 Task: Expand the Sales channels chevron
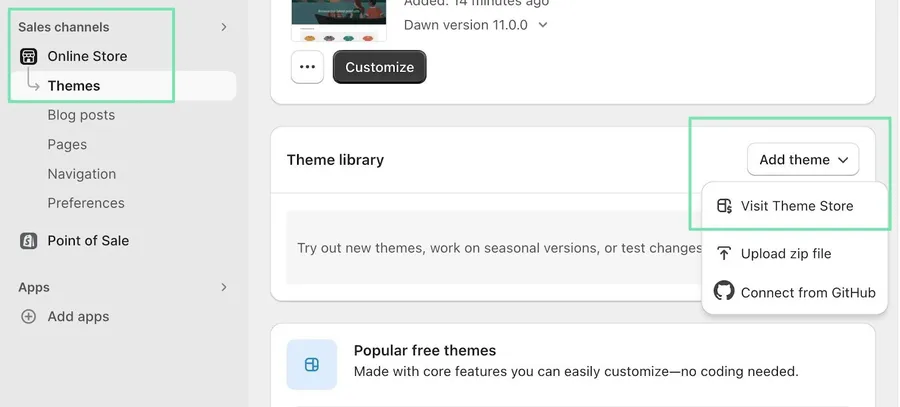coord(224,27)
